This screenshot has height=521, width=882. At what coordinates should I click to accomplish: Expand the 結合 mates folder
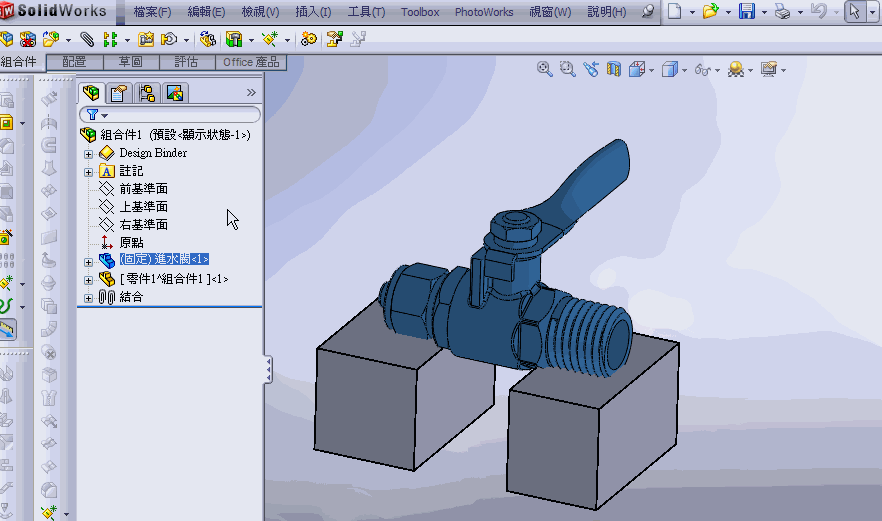tap(88, 298)
